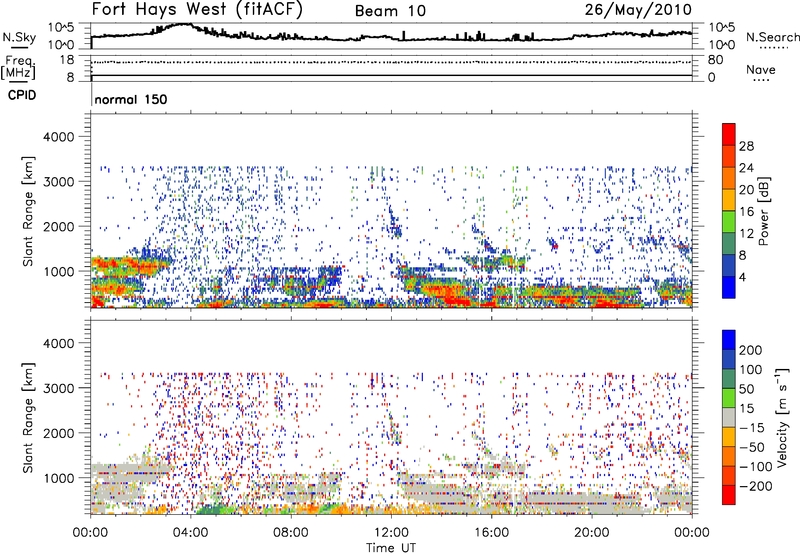Screen dimensions: 800x554
Task: Click the 'Time UT' axis label
Action: pos(391,547)
